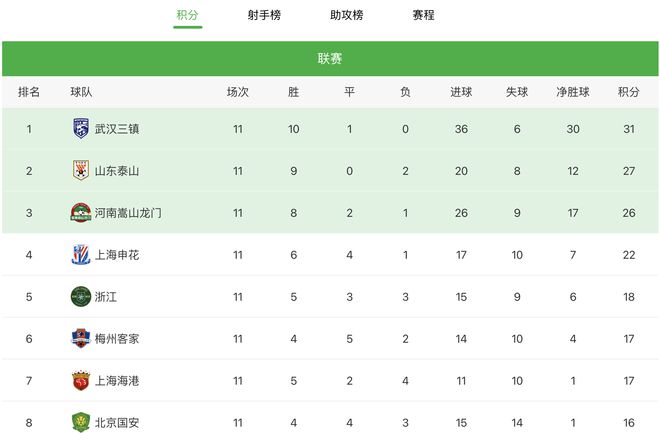The width and height of the screenshot is (660, 442).
Task: Click the 积分 column header
Action: tap(629, 92)
